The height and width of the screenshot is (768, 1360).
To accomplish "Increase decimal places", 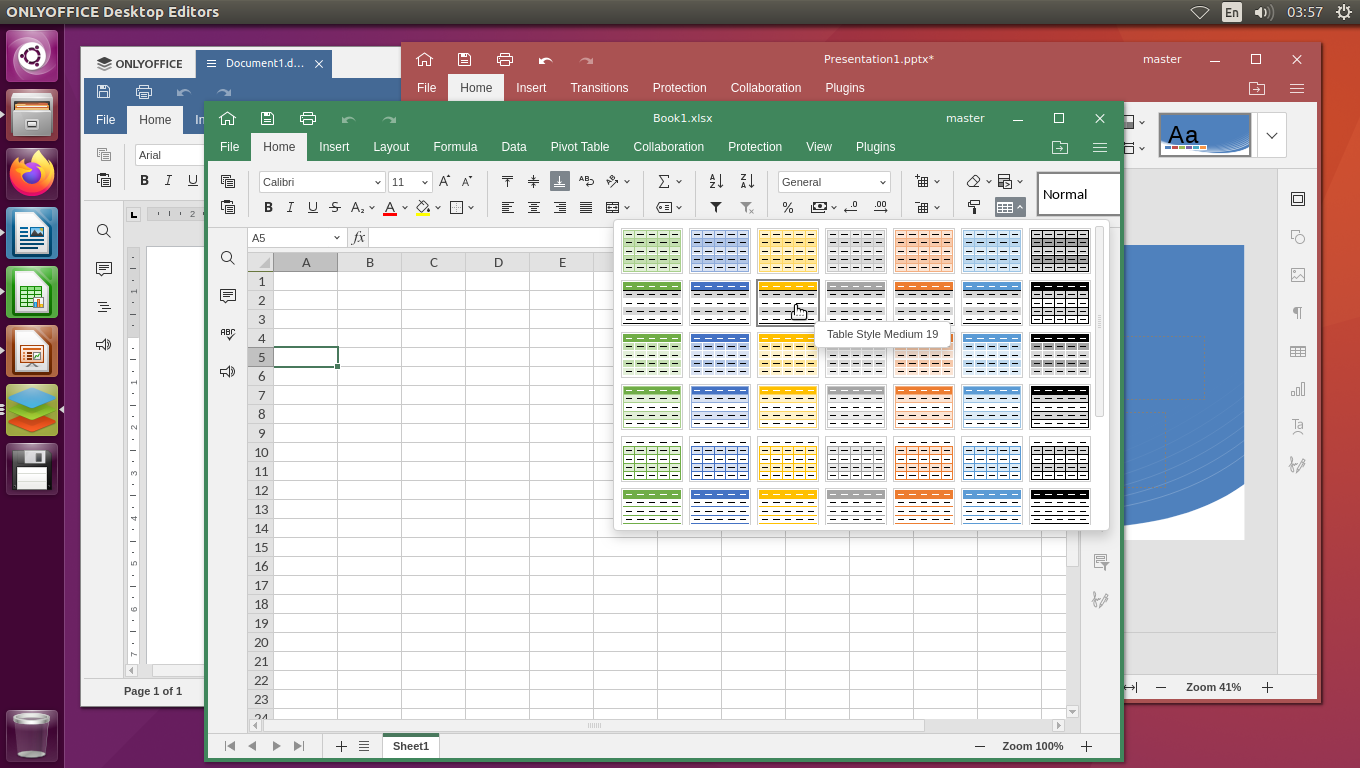I will tap(880, 208).
